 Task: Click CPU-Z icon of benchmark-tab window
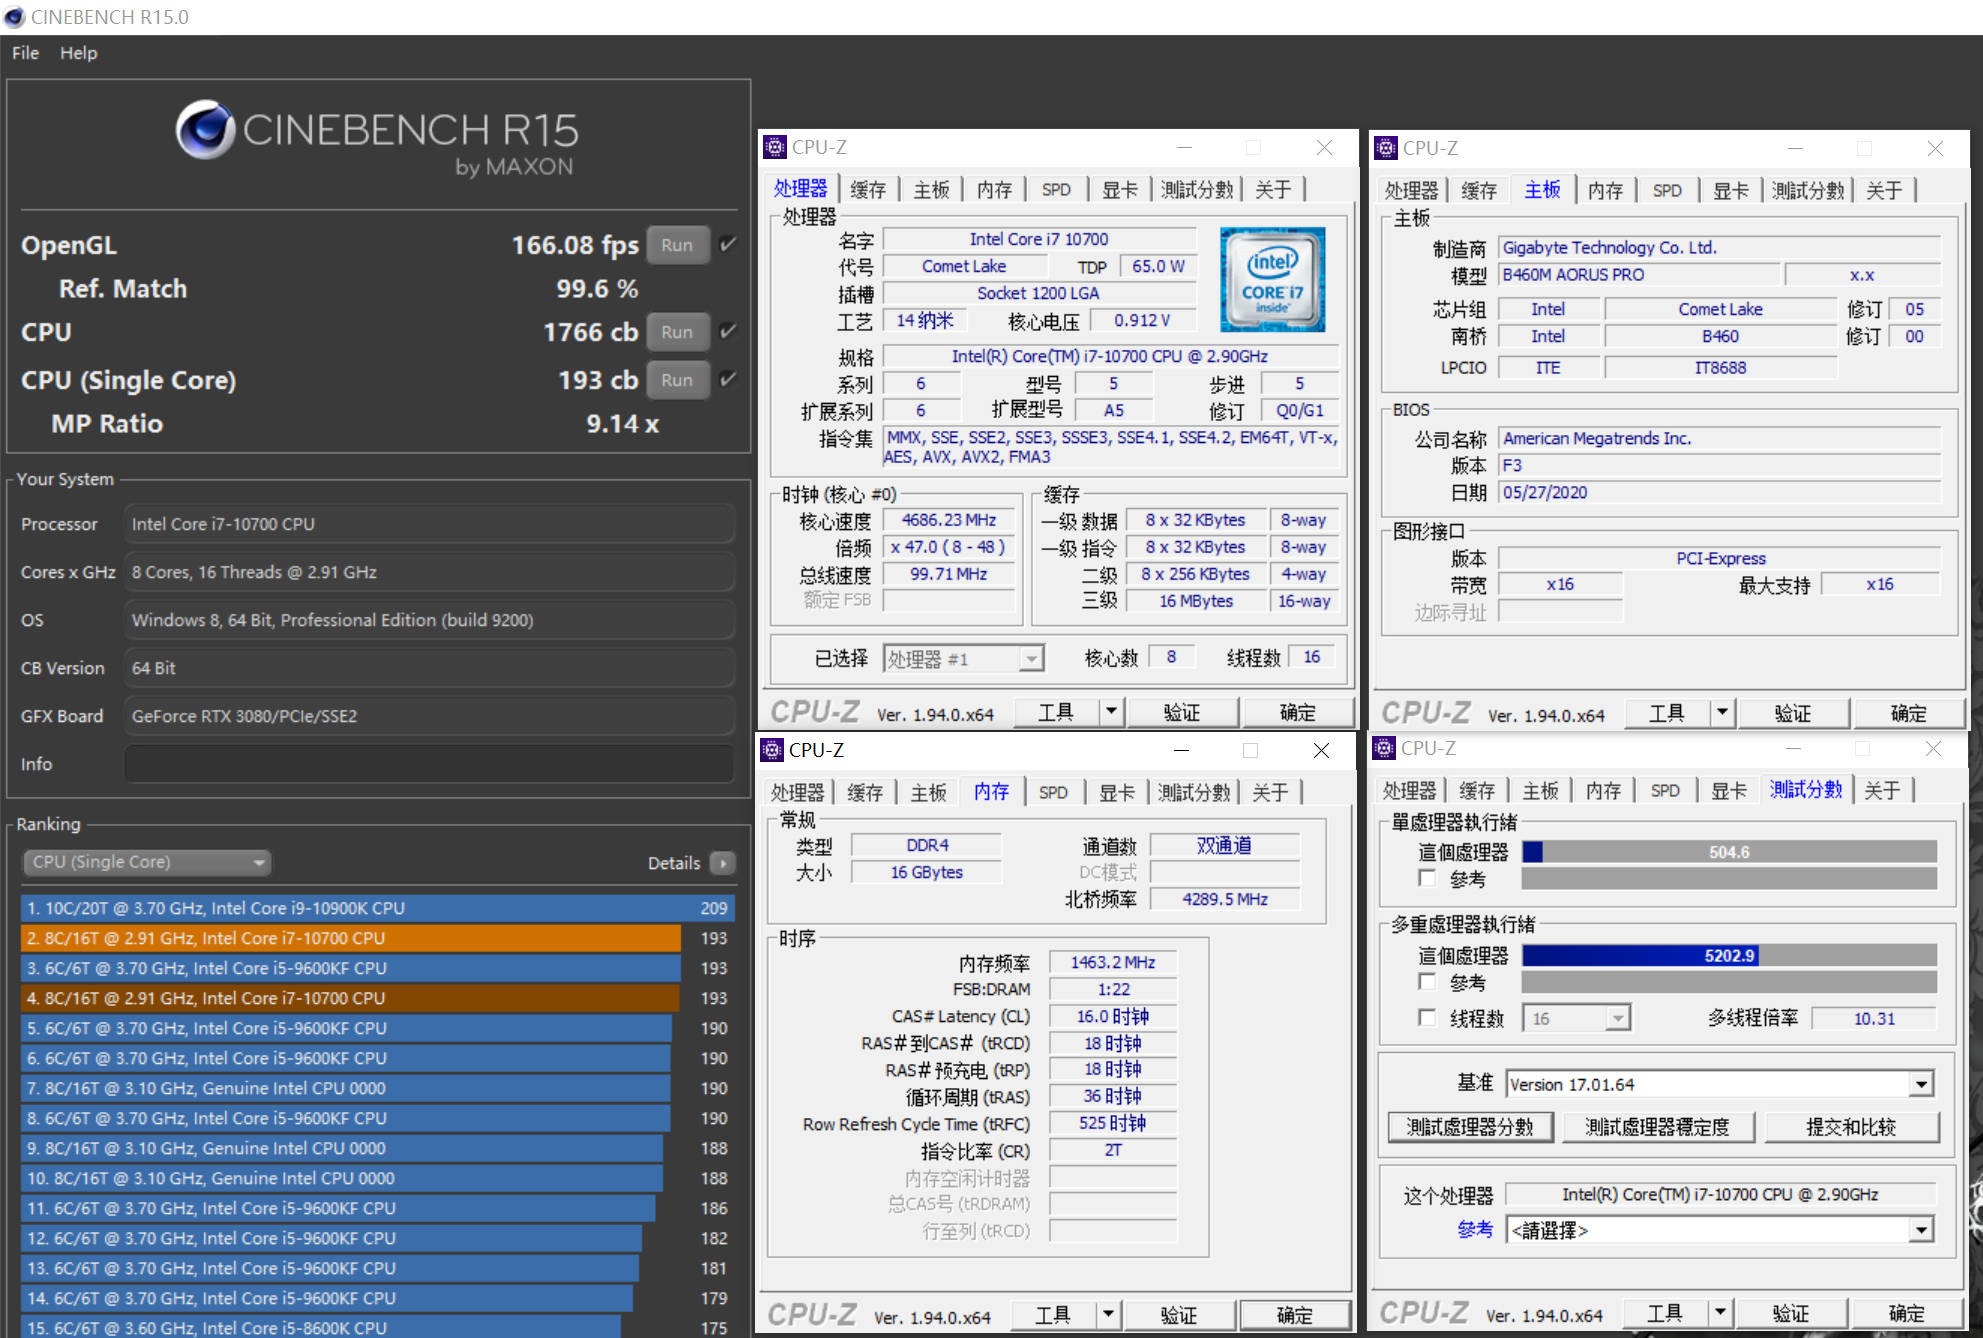pyautogui.click(x=1384, y=748)
